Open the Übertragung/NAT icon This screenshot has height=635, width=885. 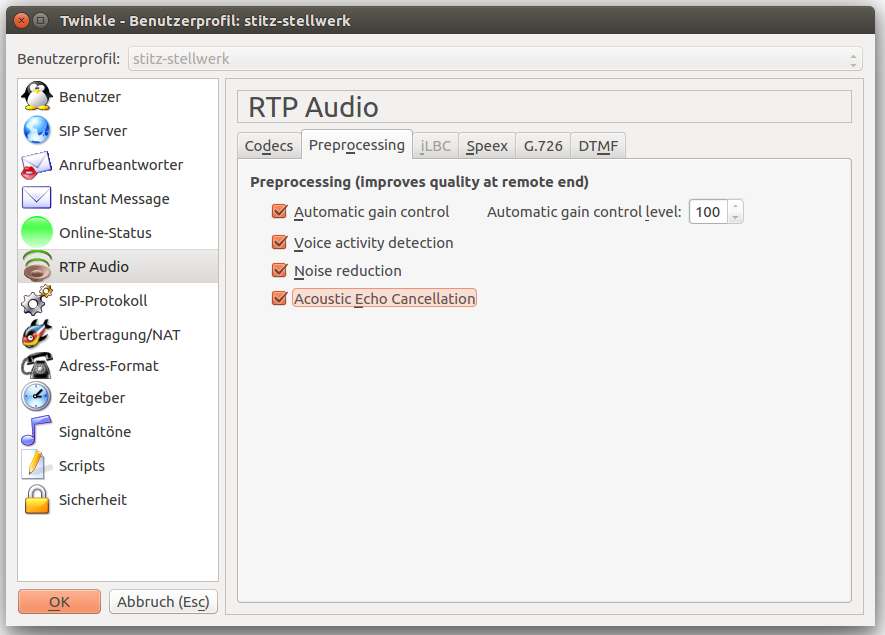[37, 334]
